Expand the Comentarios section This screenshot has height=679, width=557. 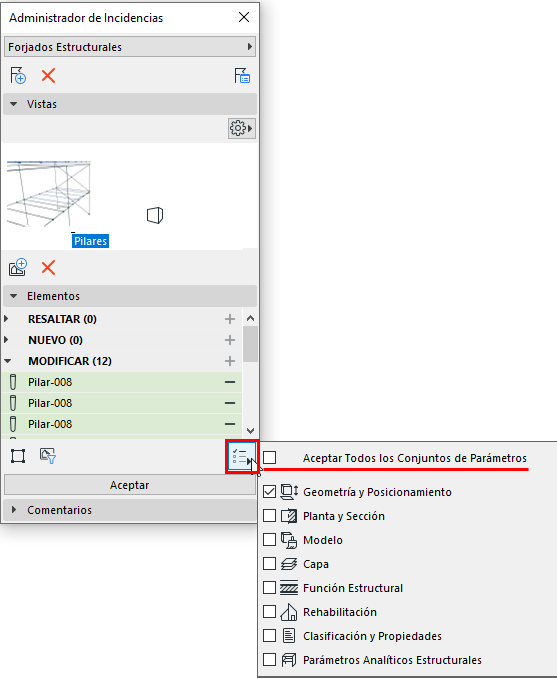13,510
